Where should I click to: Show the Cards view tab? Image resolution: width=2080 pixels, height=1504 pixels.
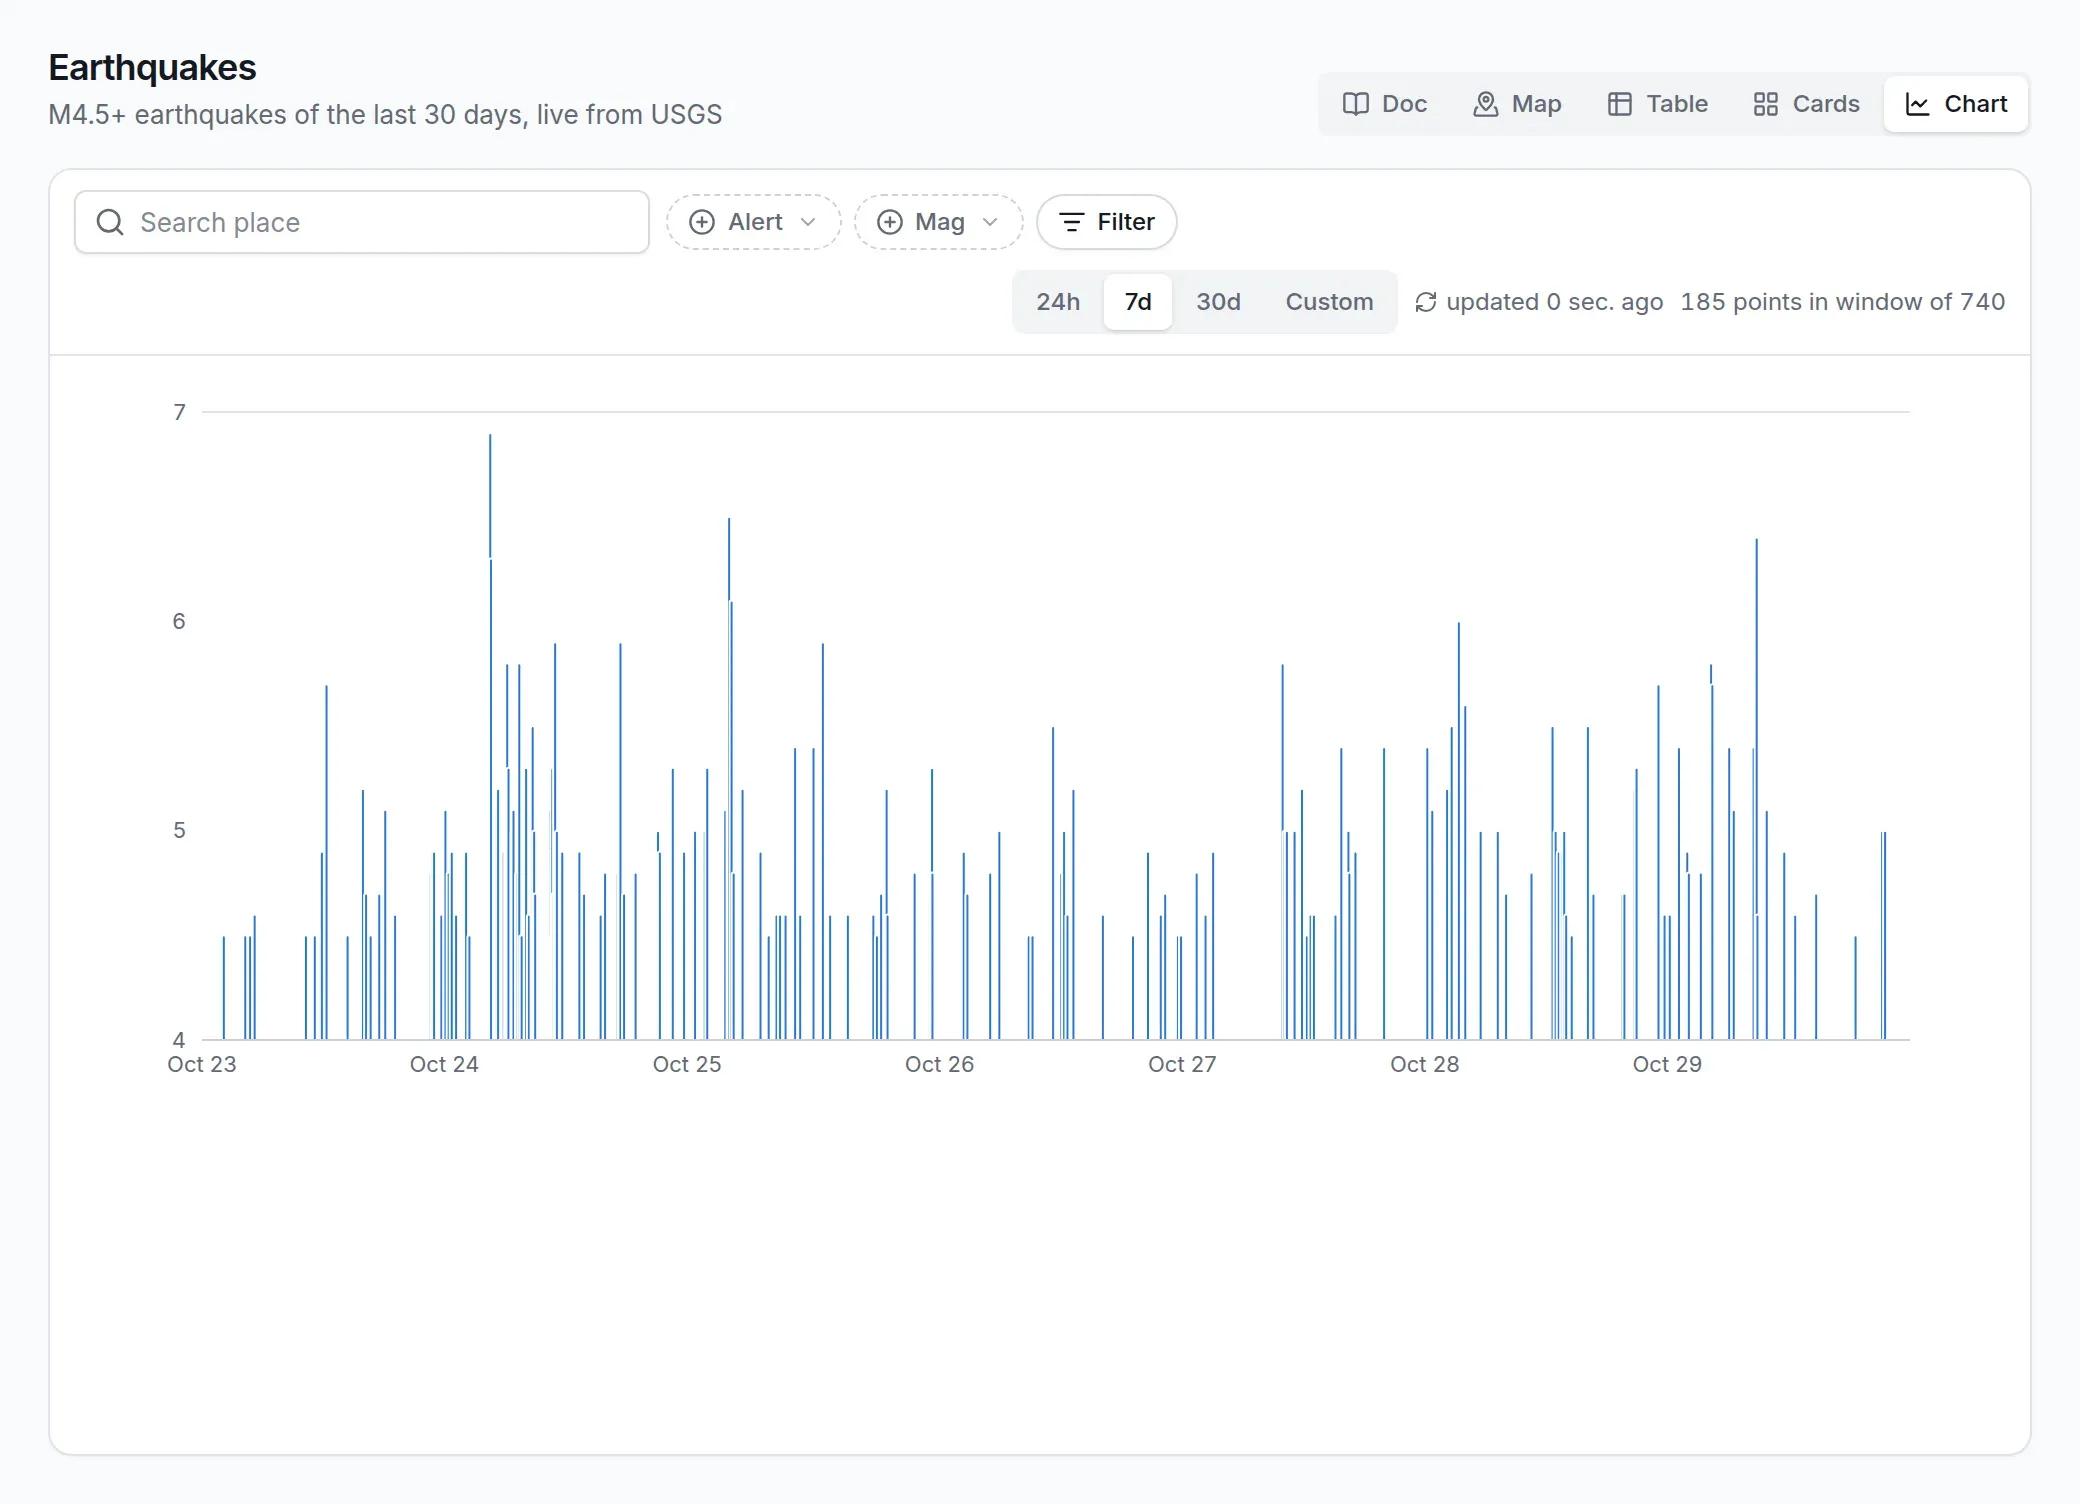[x=1806, y=104]
